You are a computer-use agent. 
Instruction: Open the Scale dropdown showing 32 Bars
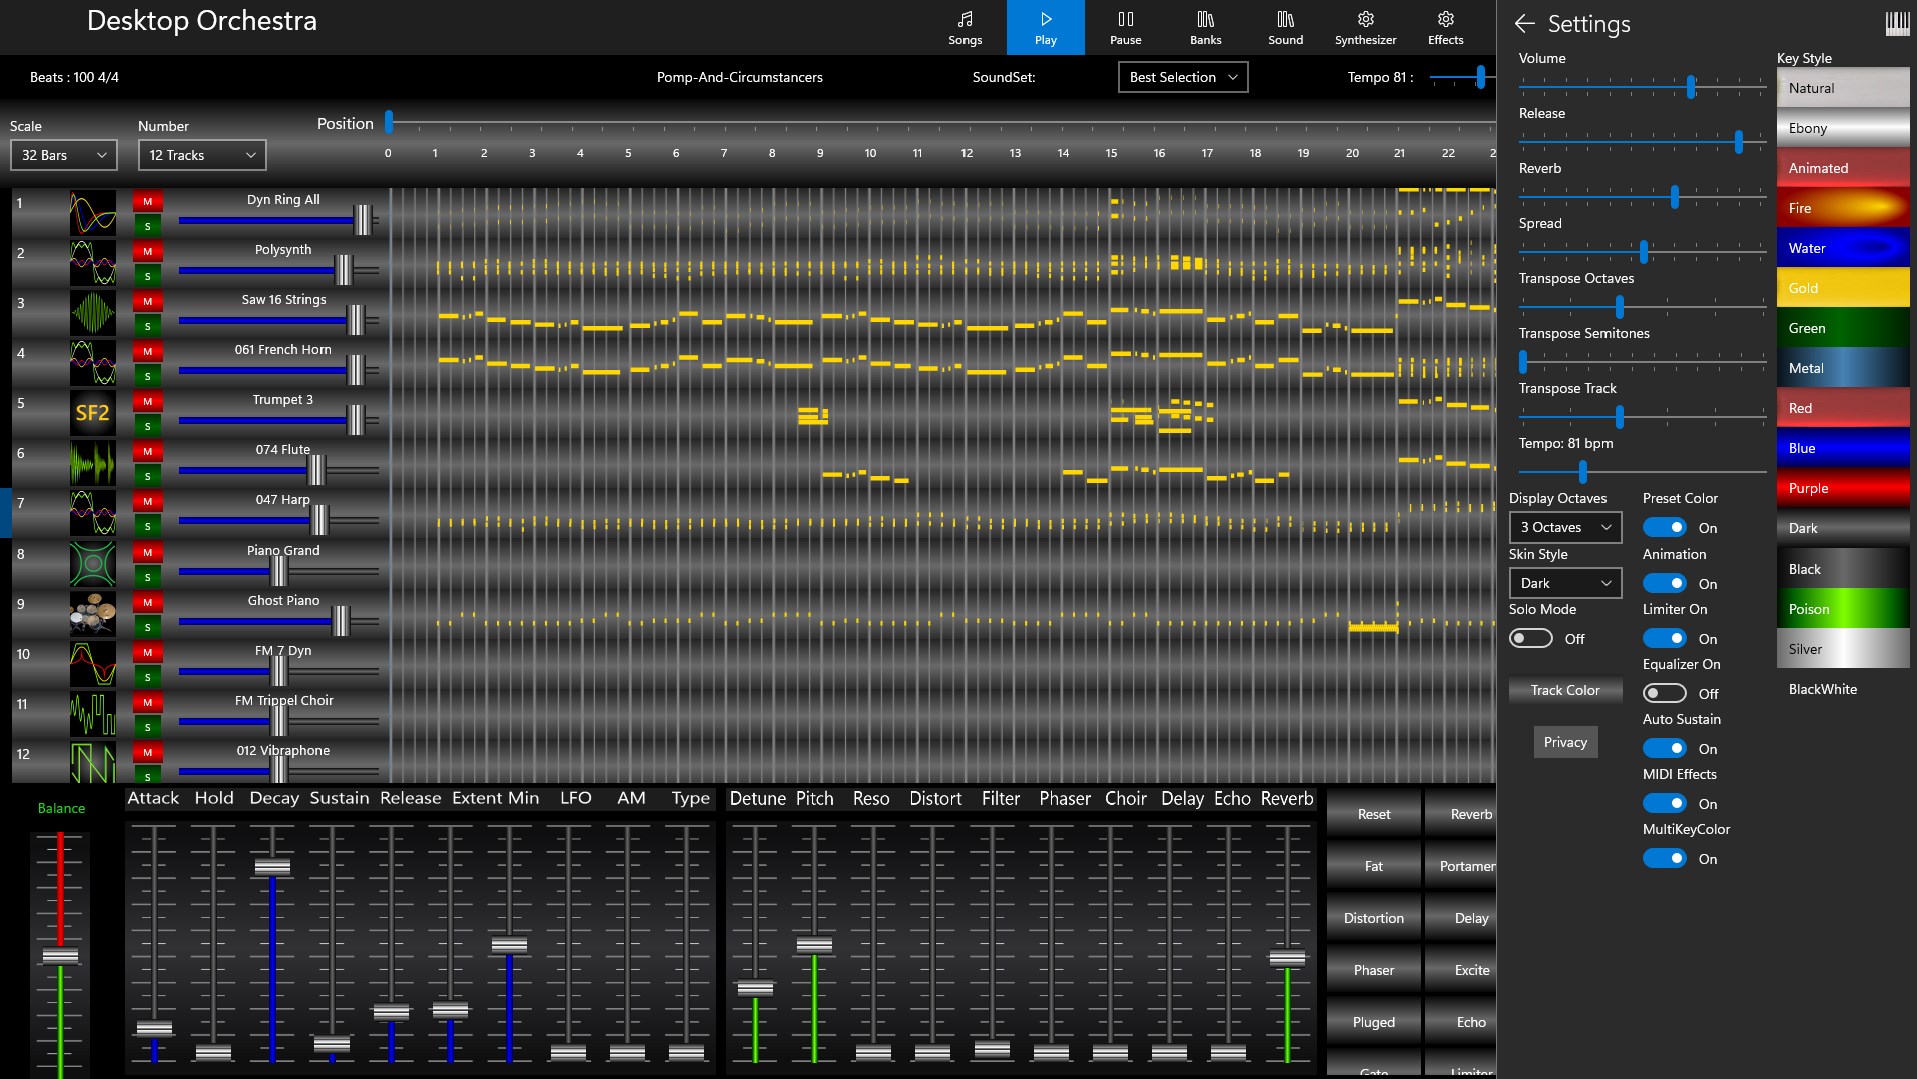click(x=63, y=155)
